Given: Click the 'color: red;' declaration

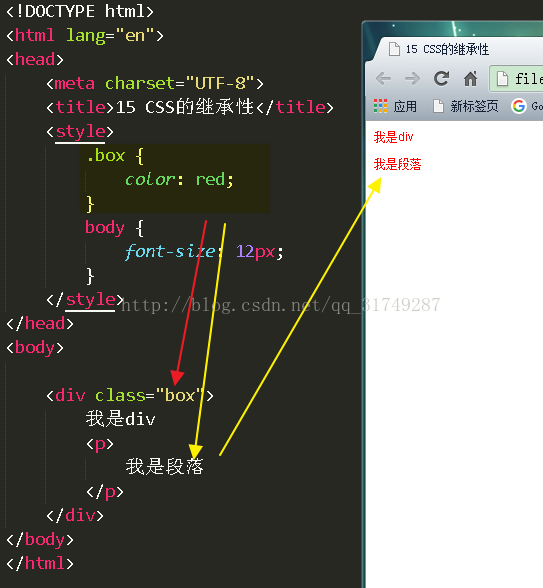Looking at the screenshot, I should click(x=179, y=179).
